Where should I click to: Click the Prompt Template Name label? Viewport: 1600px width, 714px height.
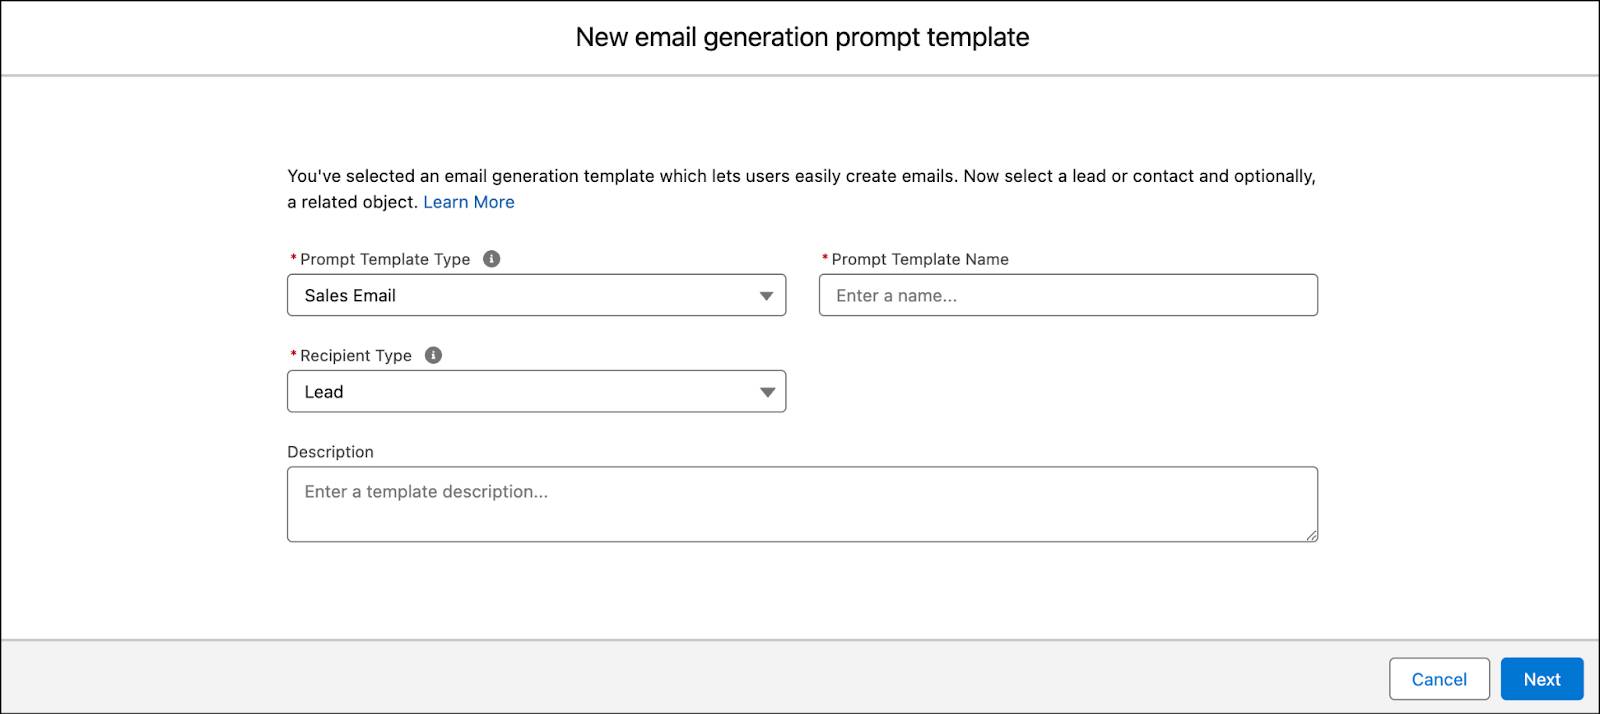920,258
